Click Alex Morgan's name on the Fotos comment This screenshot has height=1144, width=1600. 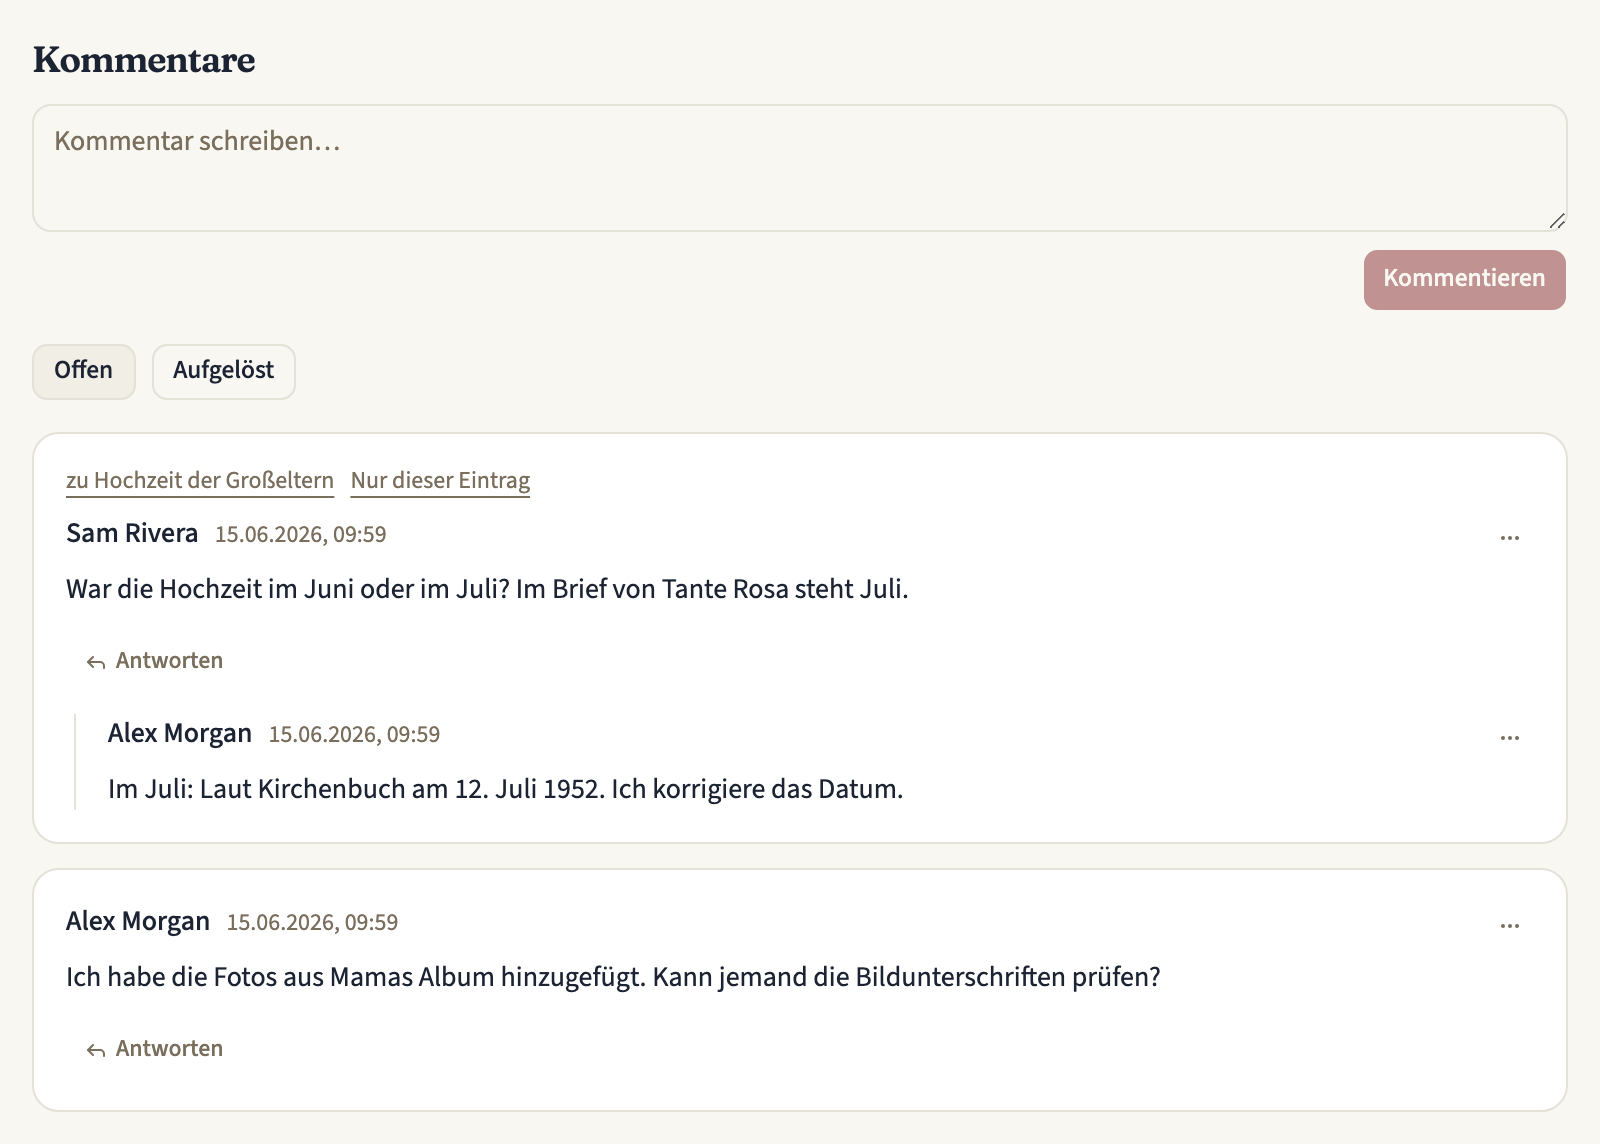pos(138,921)
